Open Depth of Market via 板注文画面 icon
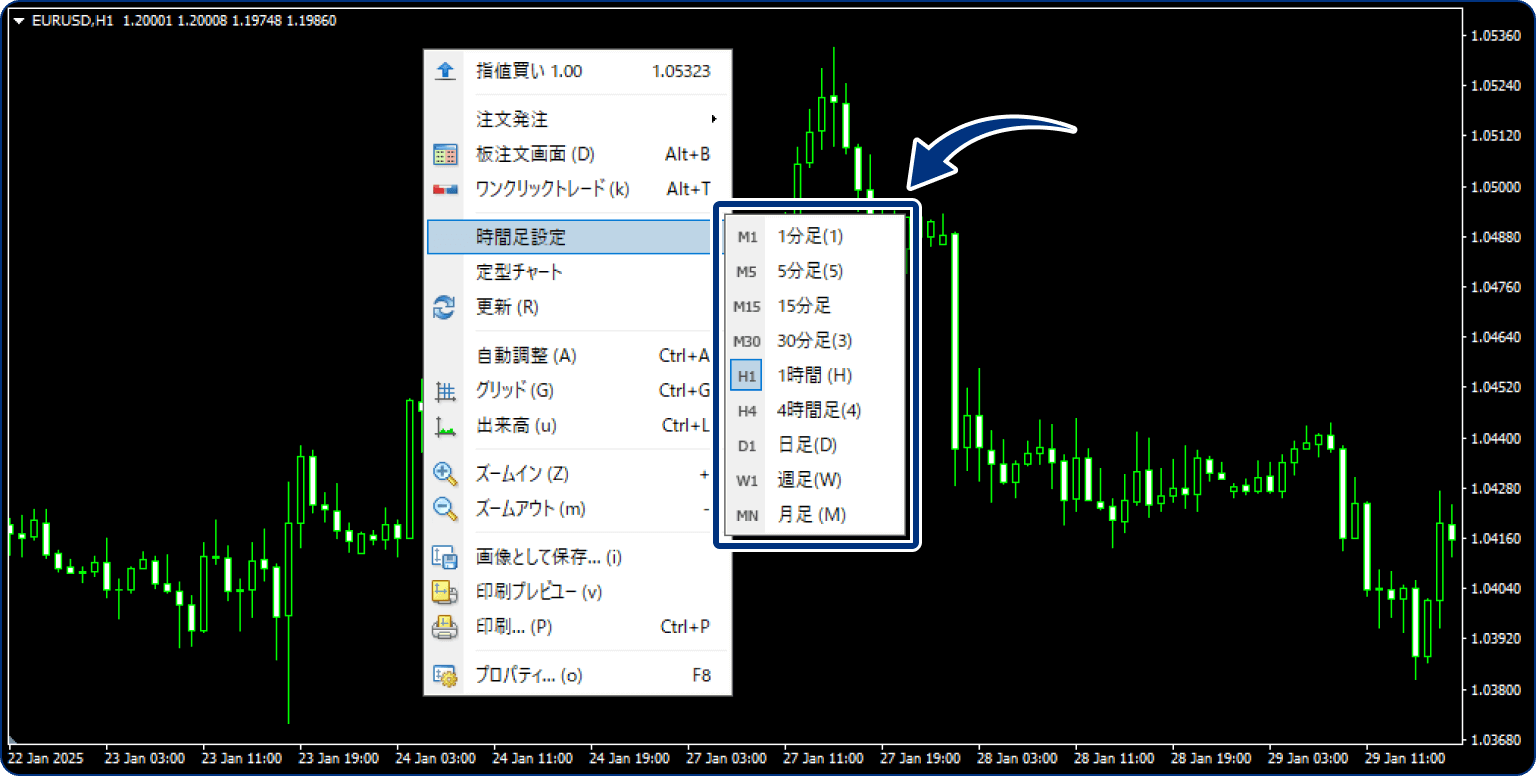The width and height of the screenshot is (1536, 776). [444, 154]
